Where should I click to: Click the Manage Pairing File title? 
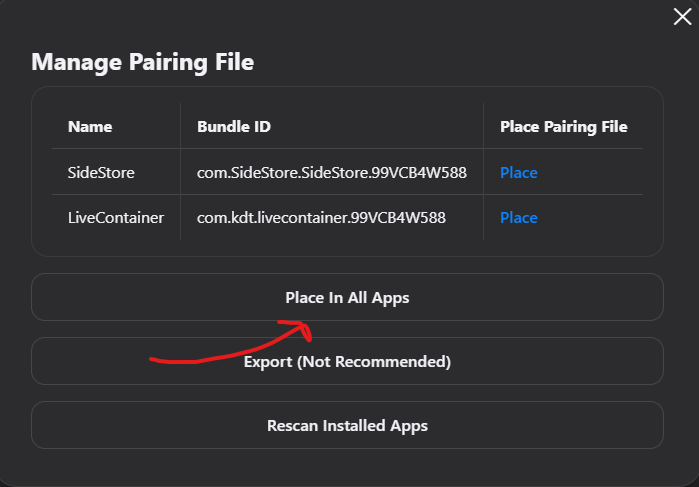[x=143, y=62]
